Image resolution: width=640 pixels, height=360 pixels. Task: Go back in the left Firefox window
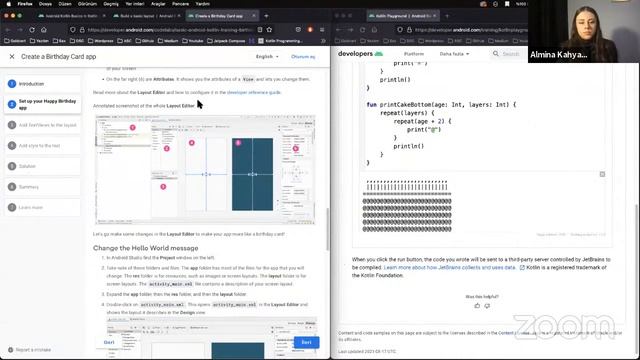[x=8, y=30]
